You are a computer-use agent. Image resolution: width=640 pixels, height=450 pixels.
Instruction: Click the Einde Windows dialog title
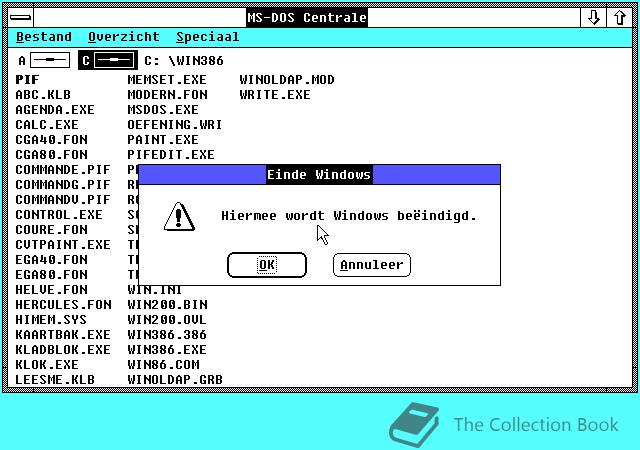click(x=319, y=175)
